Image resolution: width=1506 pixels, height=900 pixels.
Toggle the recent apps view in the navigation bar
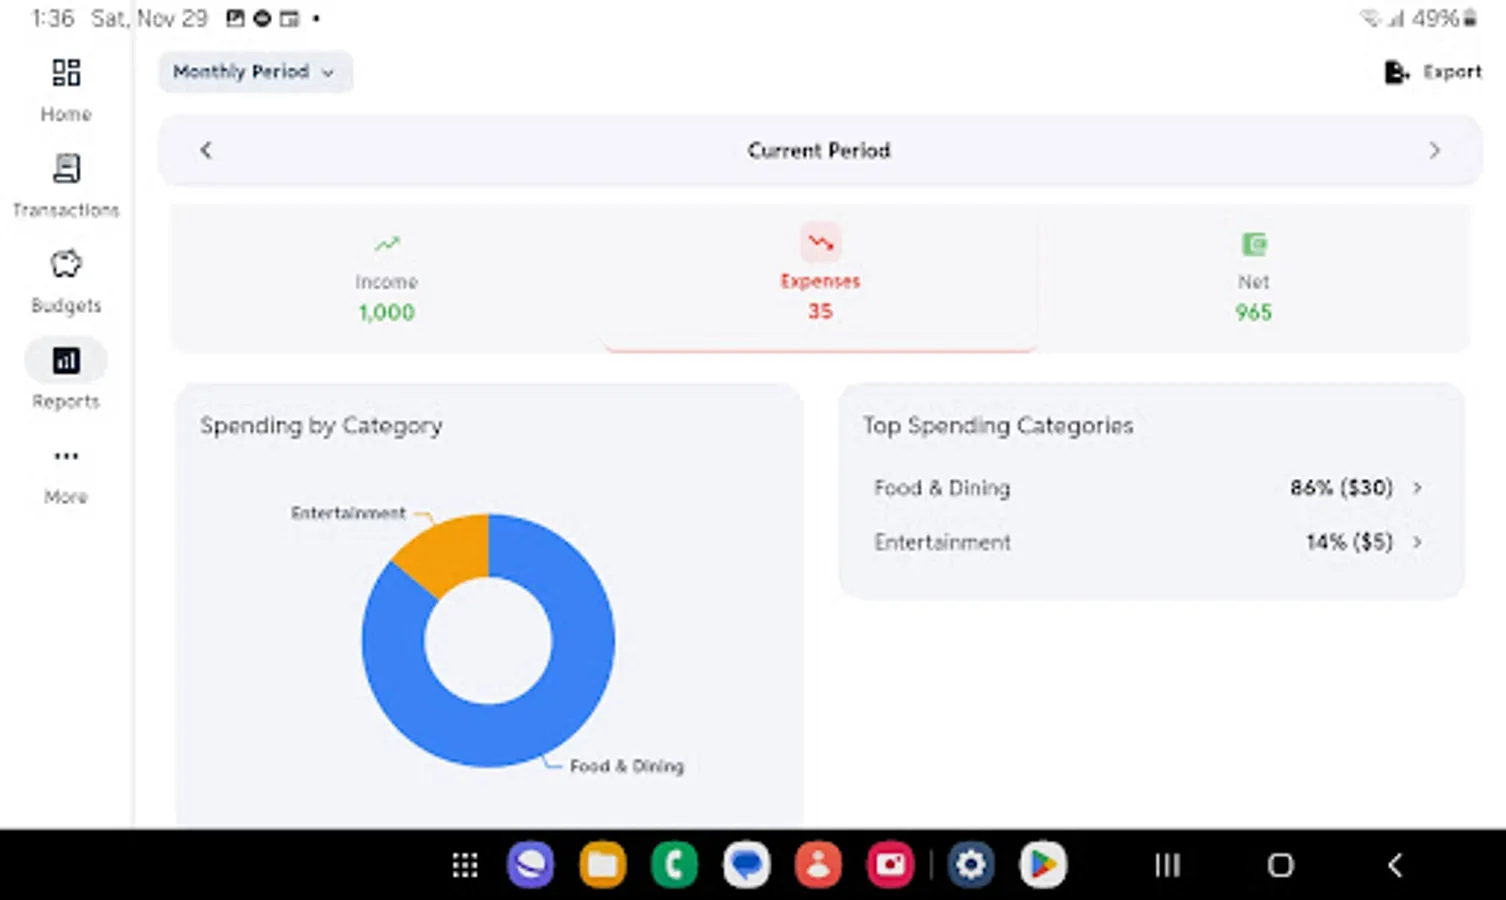pos(1166,864)
